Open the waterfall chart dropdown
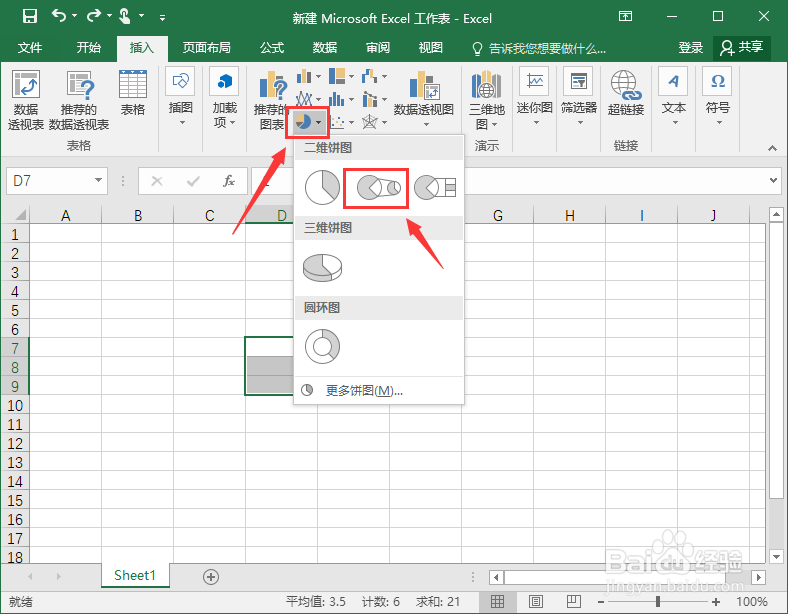The image size is (788, 614). [x=374, y=76]
